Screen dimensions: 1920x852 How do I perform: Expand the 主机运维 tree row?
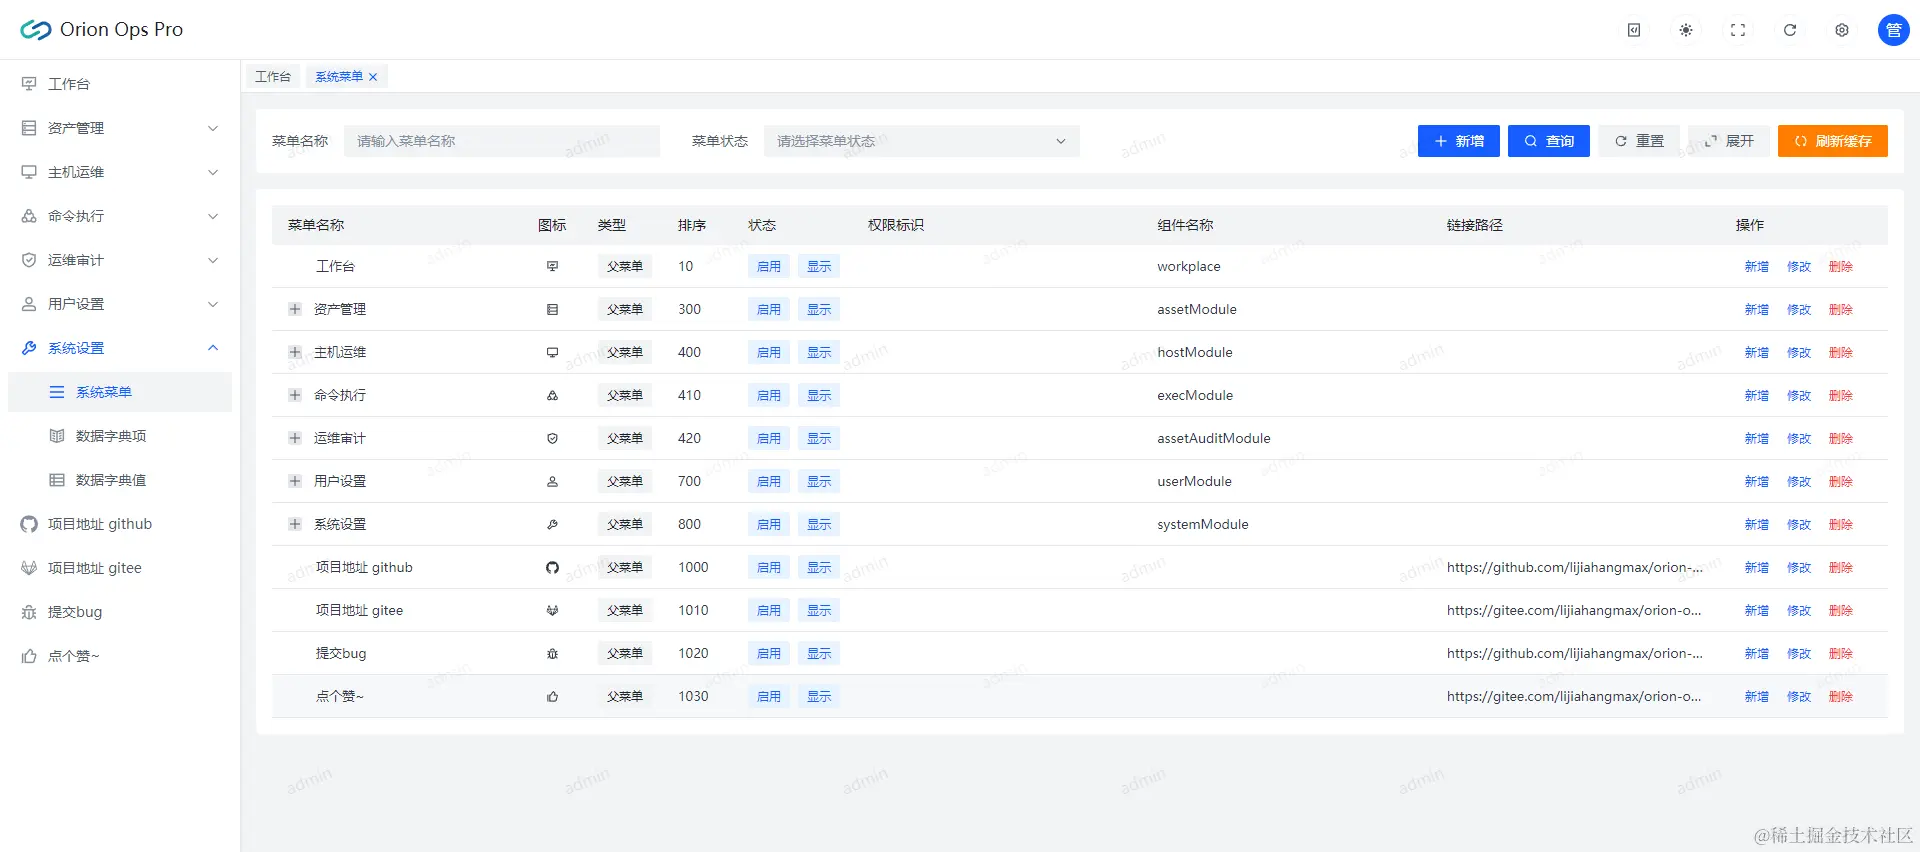click(295, 352)
